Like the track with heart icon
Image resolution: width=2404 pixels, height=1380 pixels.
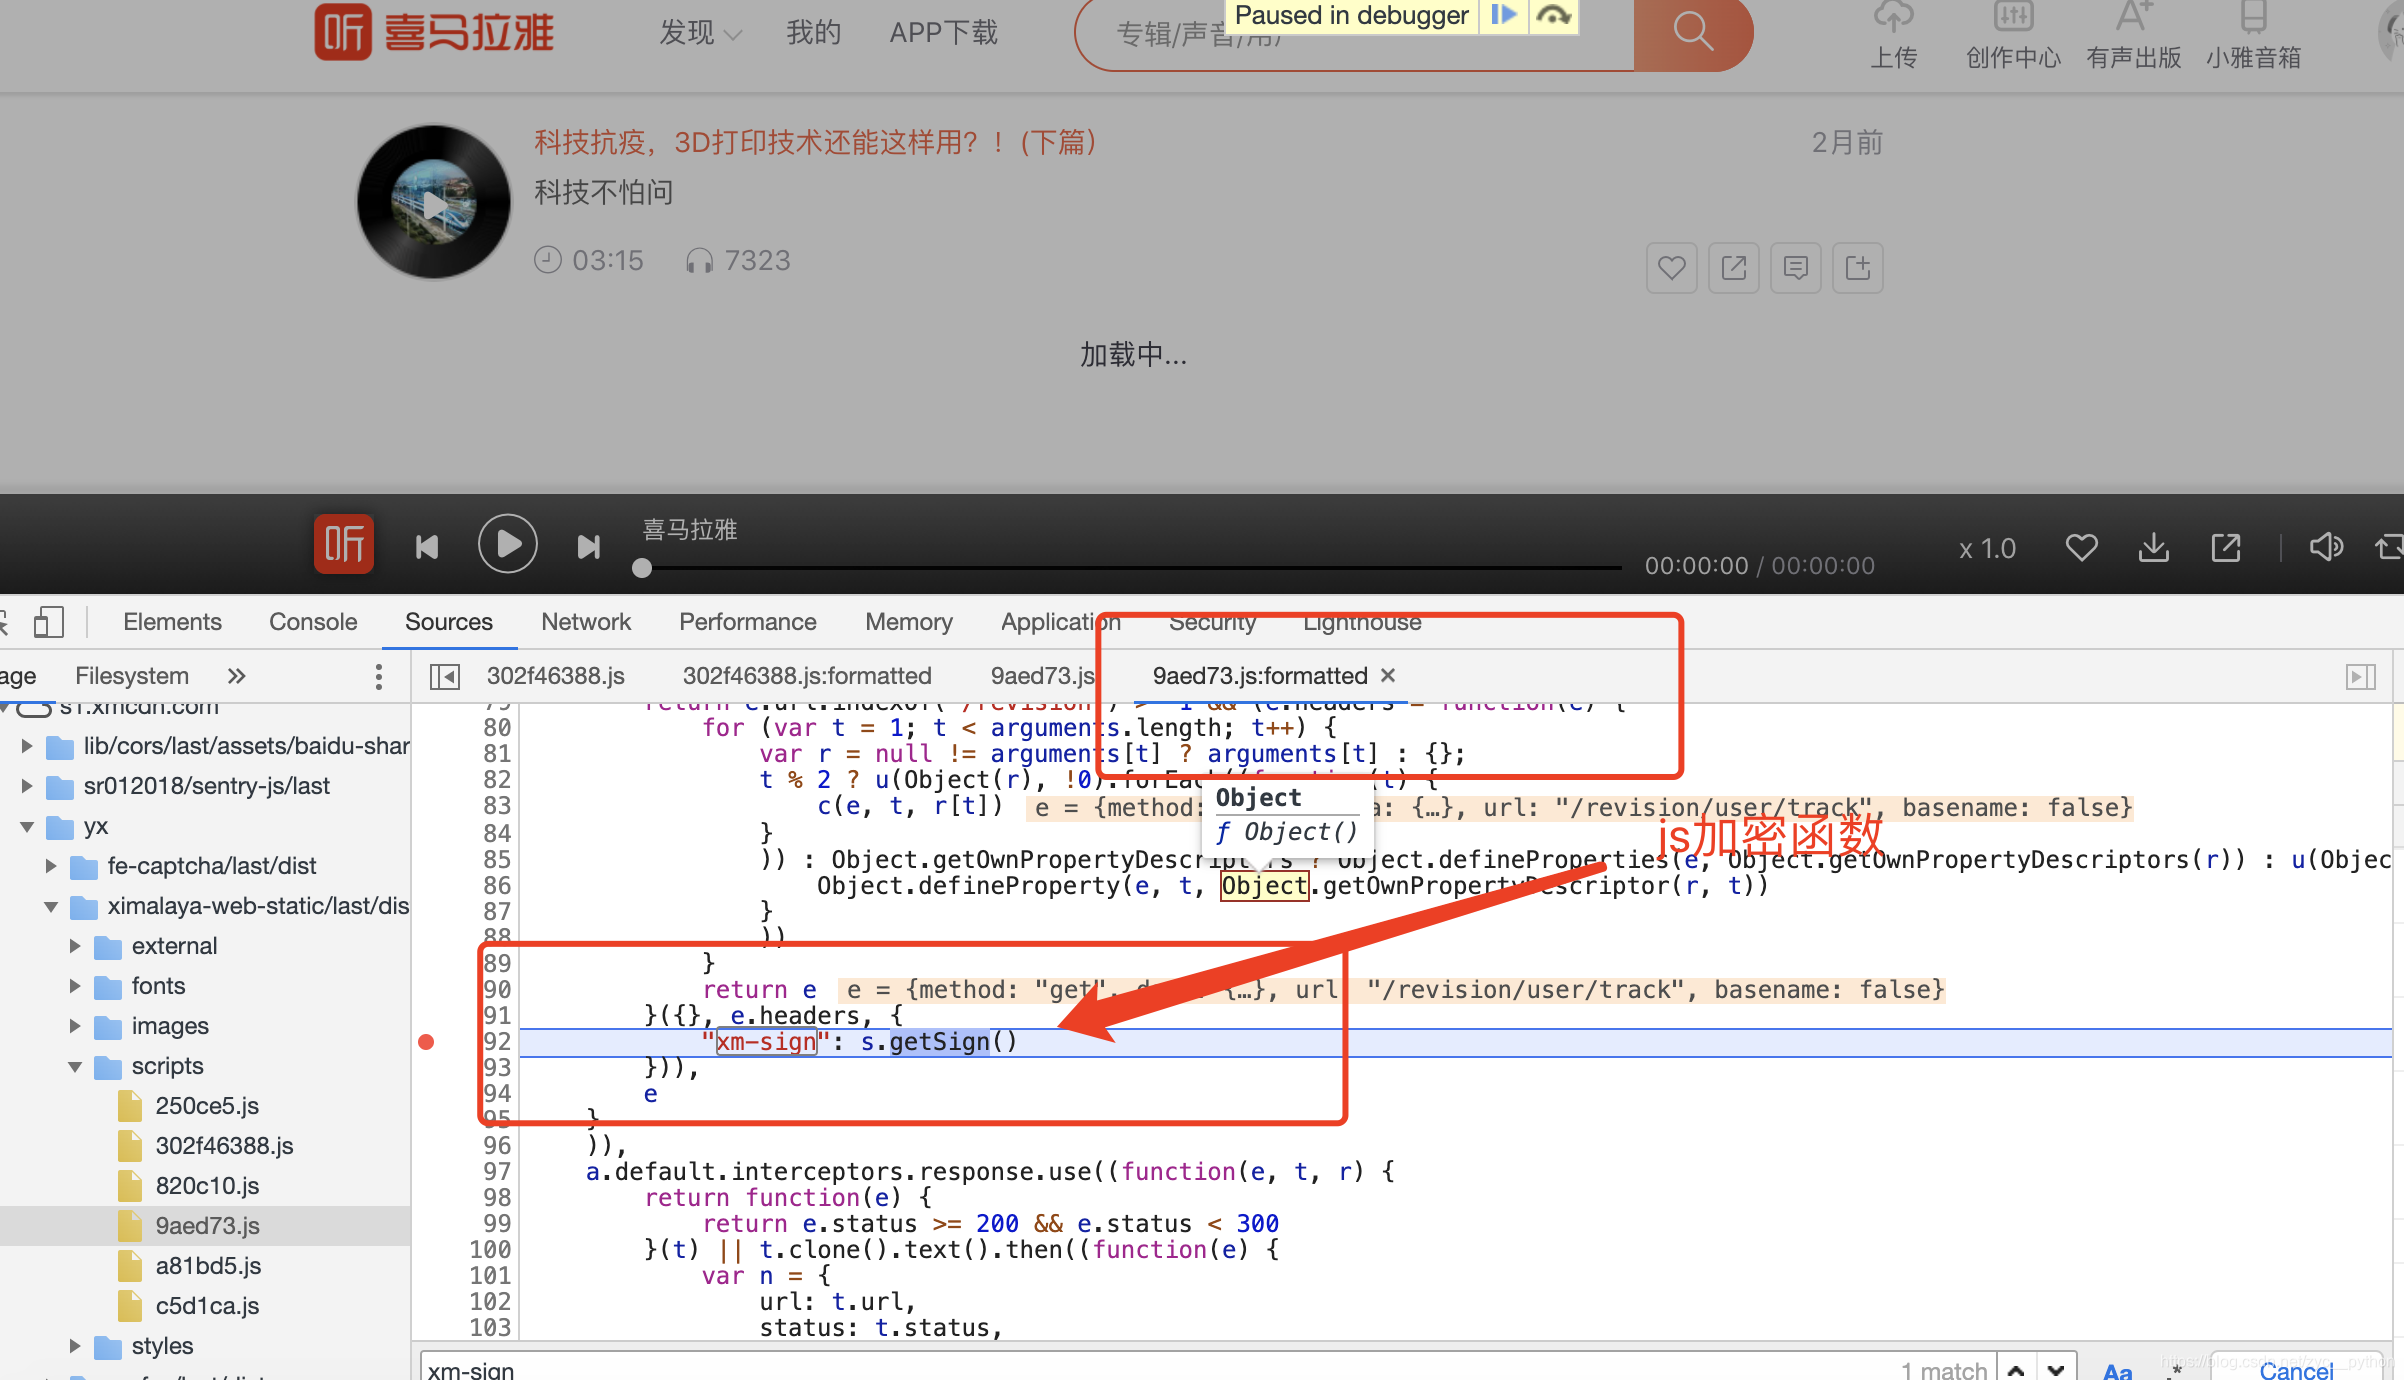1671,268
